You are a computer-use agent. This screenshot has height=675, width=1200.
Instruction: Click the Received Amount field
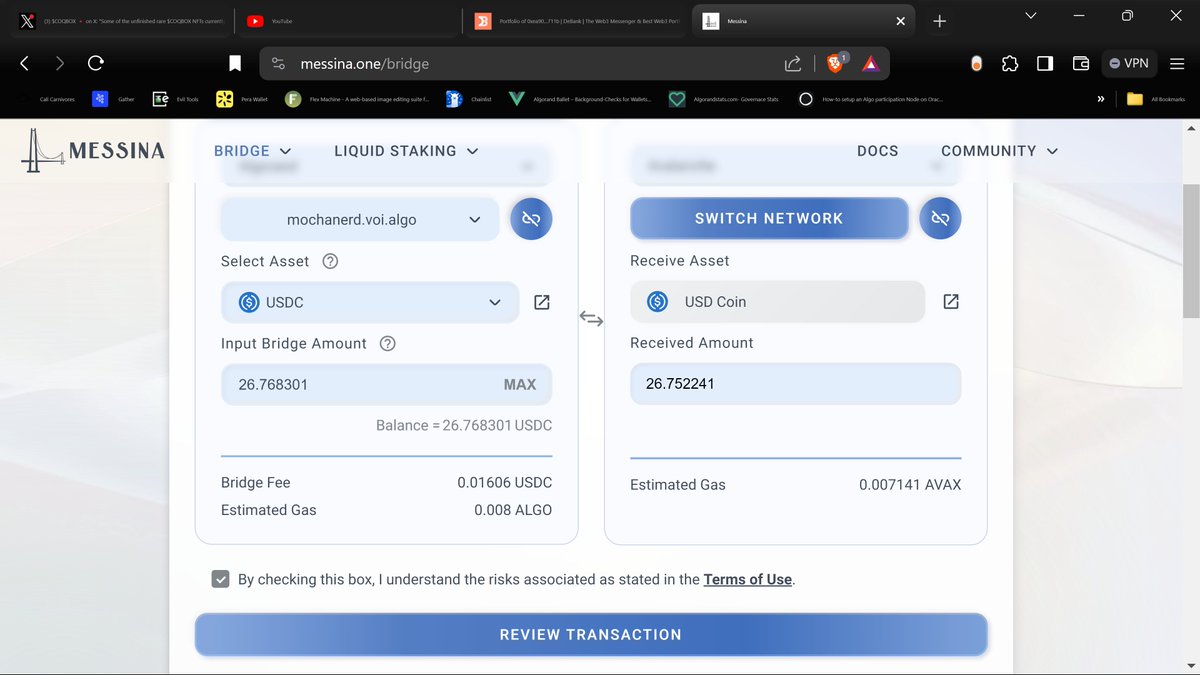pyautogui.click(x=795, y=383)
